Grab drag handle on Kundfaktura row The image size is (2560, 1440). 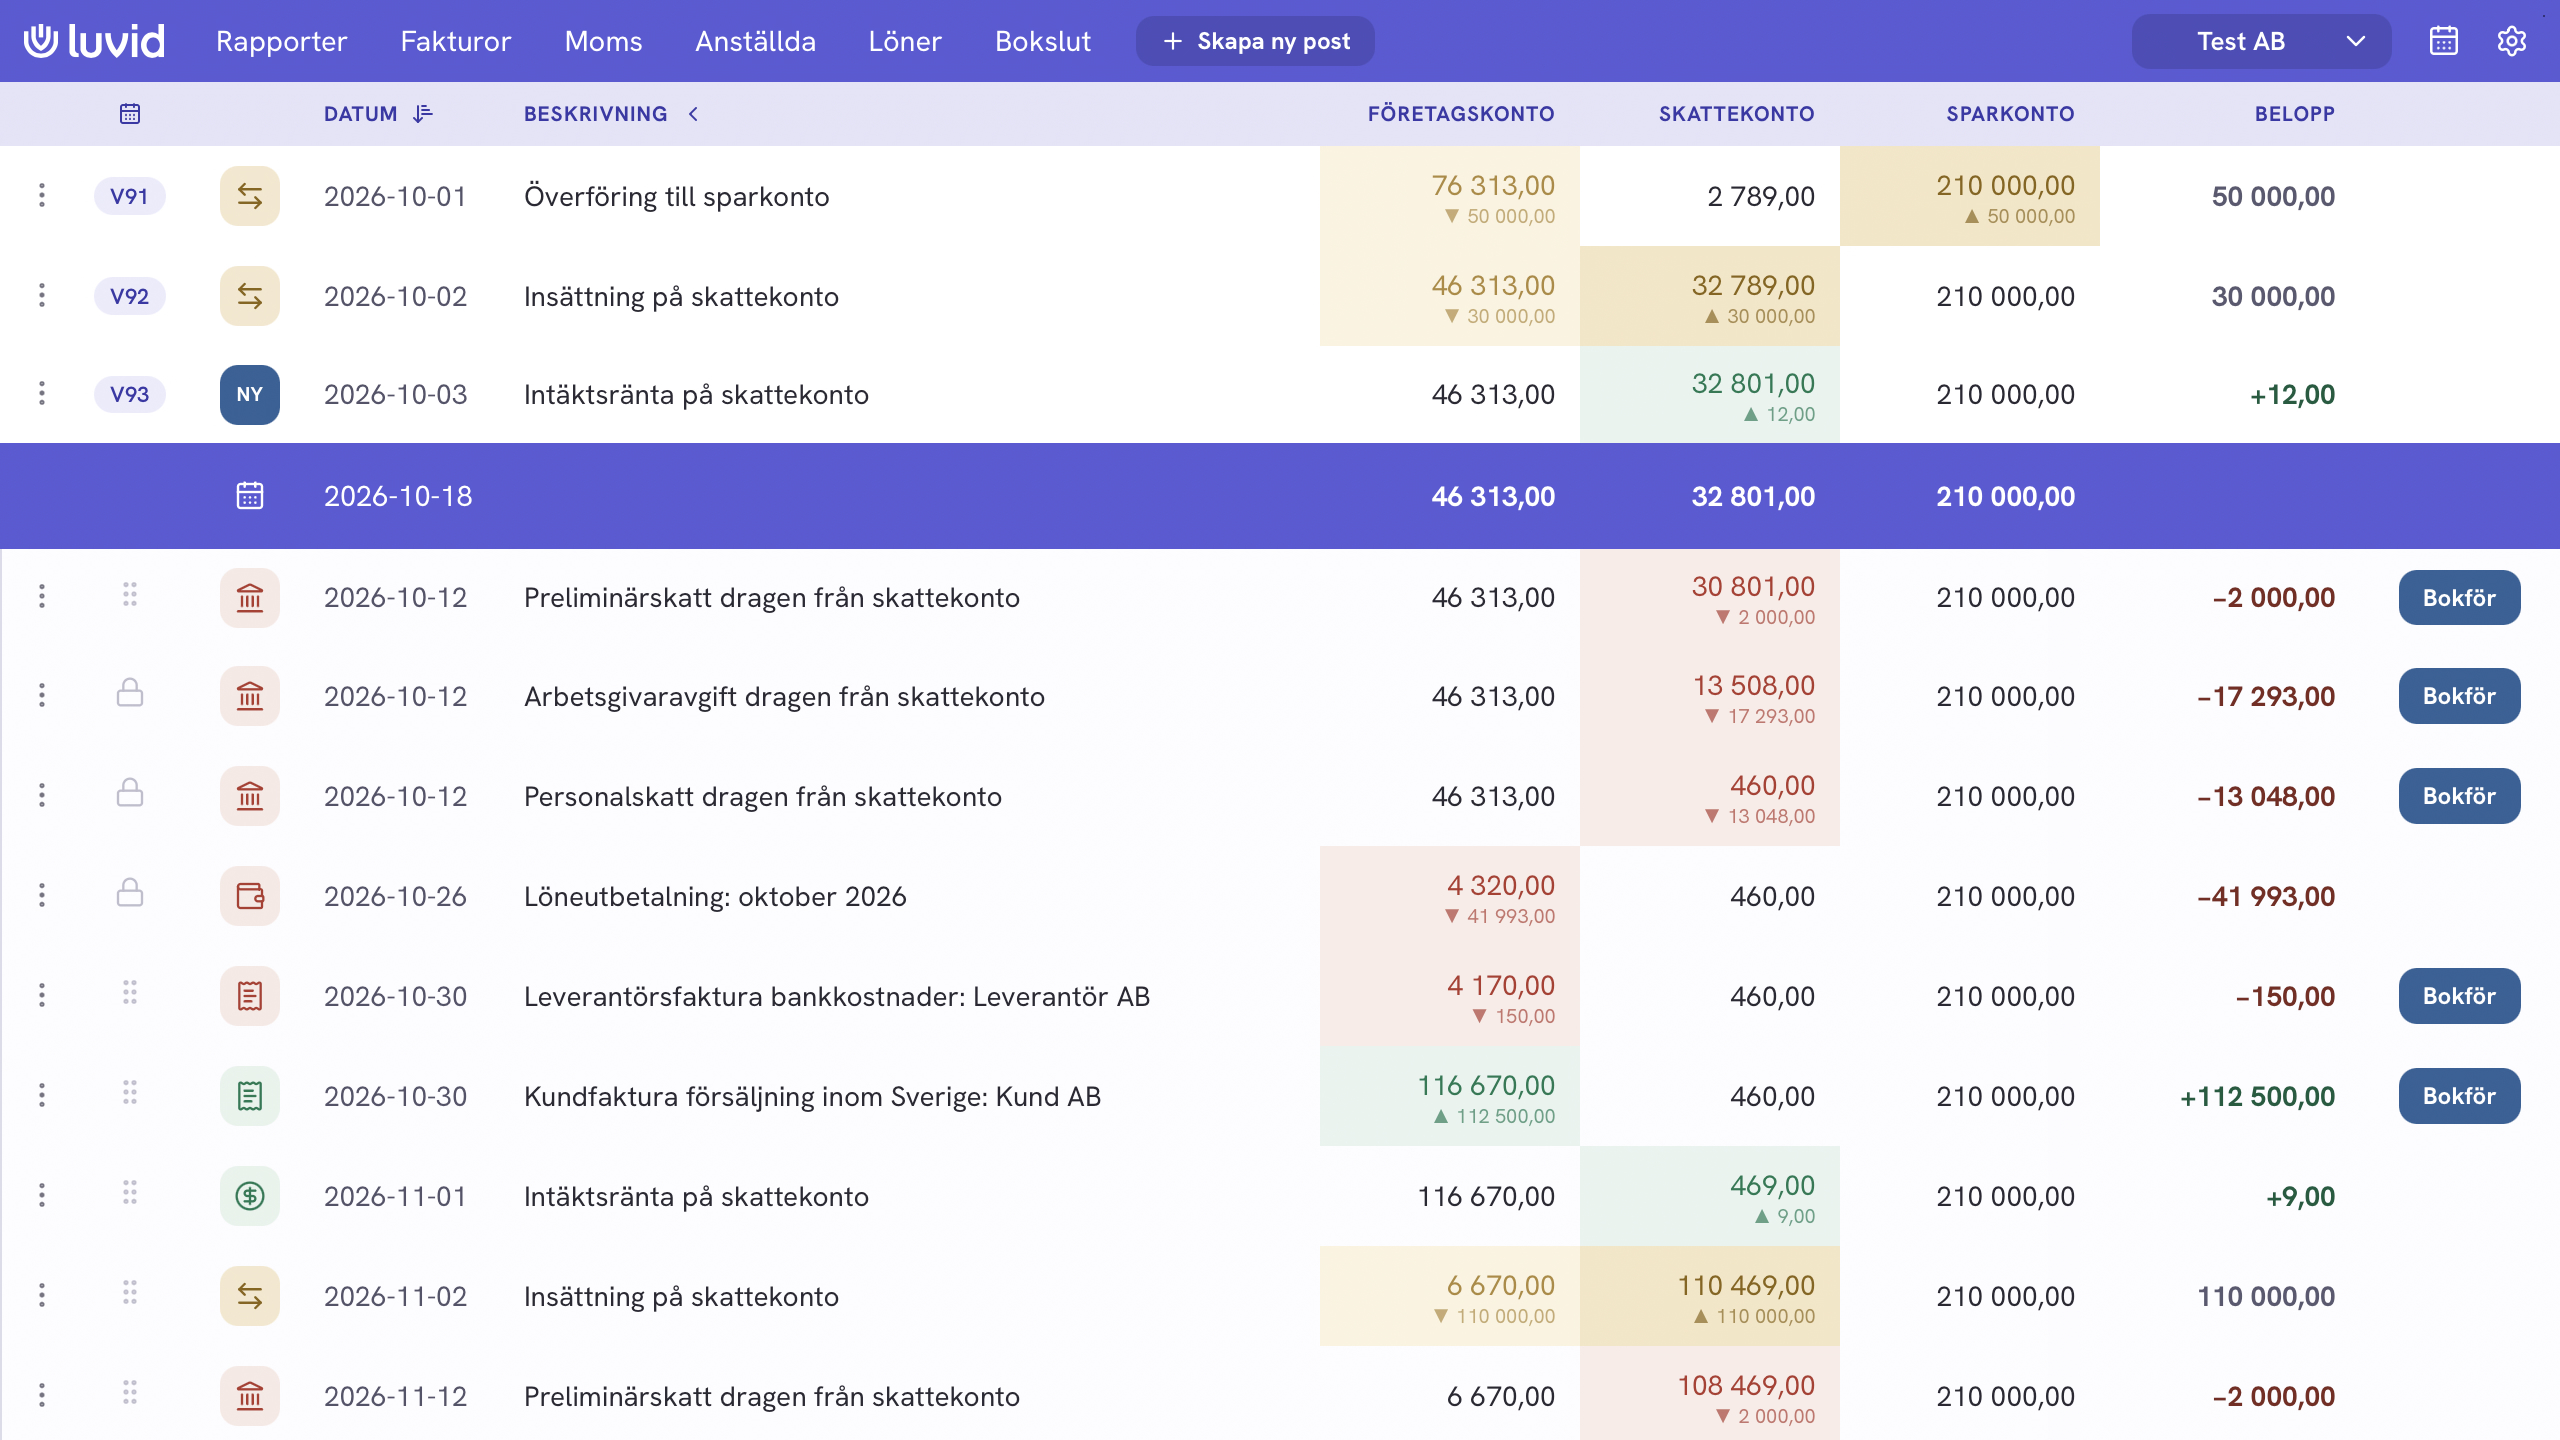click(x=130, y=1093)
